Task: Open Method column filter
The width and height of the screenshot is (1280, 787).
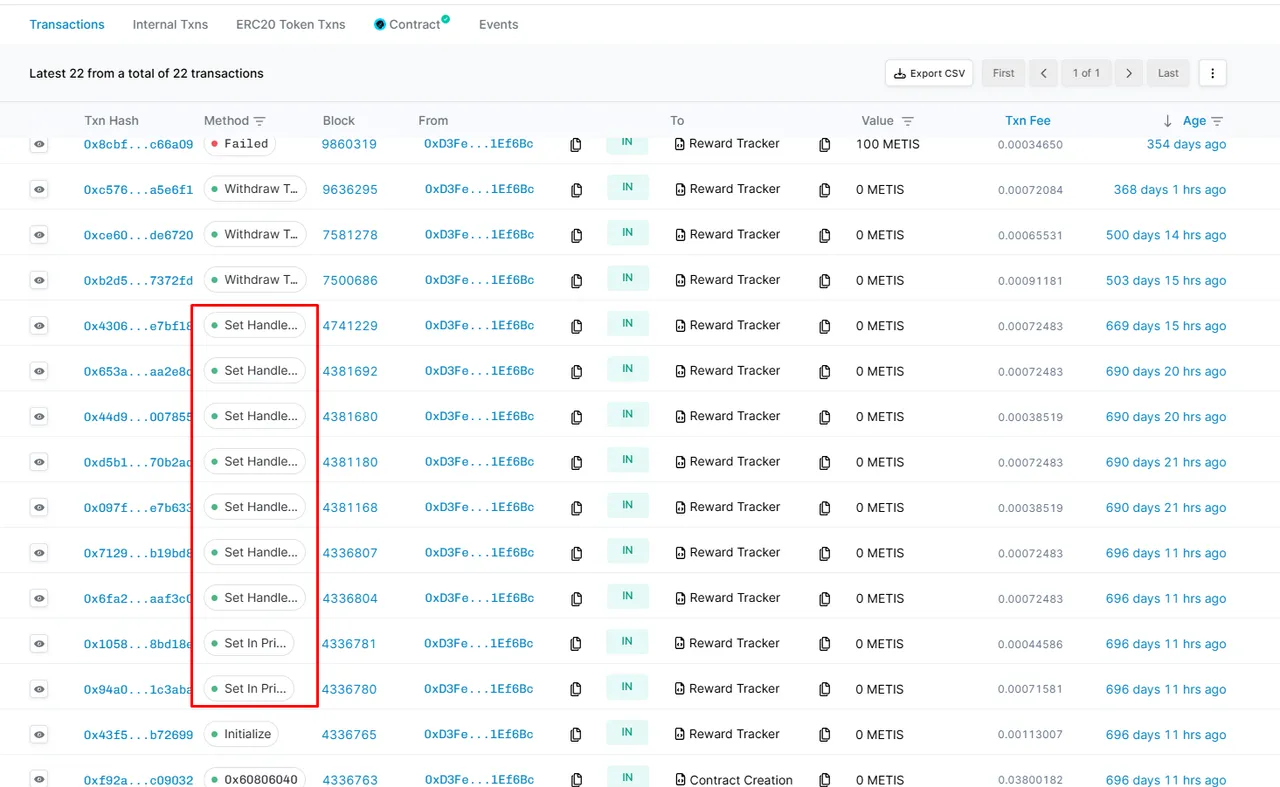Action: pyautogui.click(x=260, y=121)
